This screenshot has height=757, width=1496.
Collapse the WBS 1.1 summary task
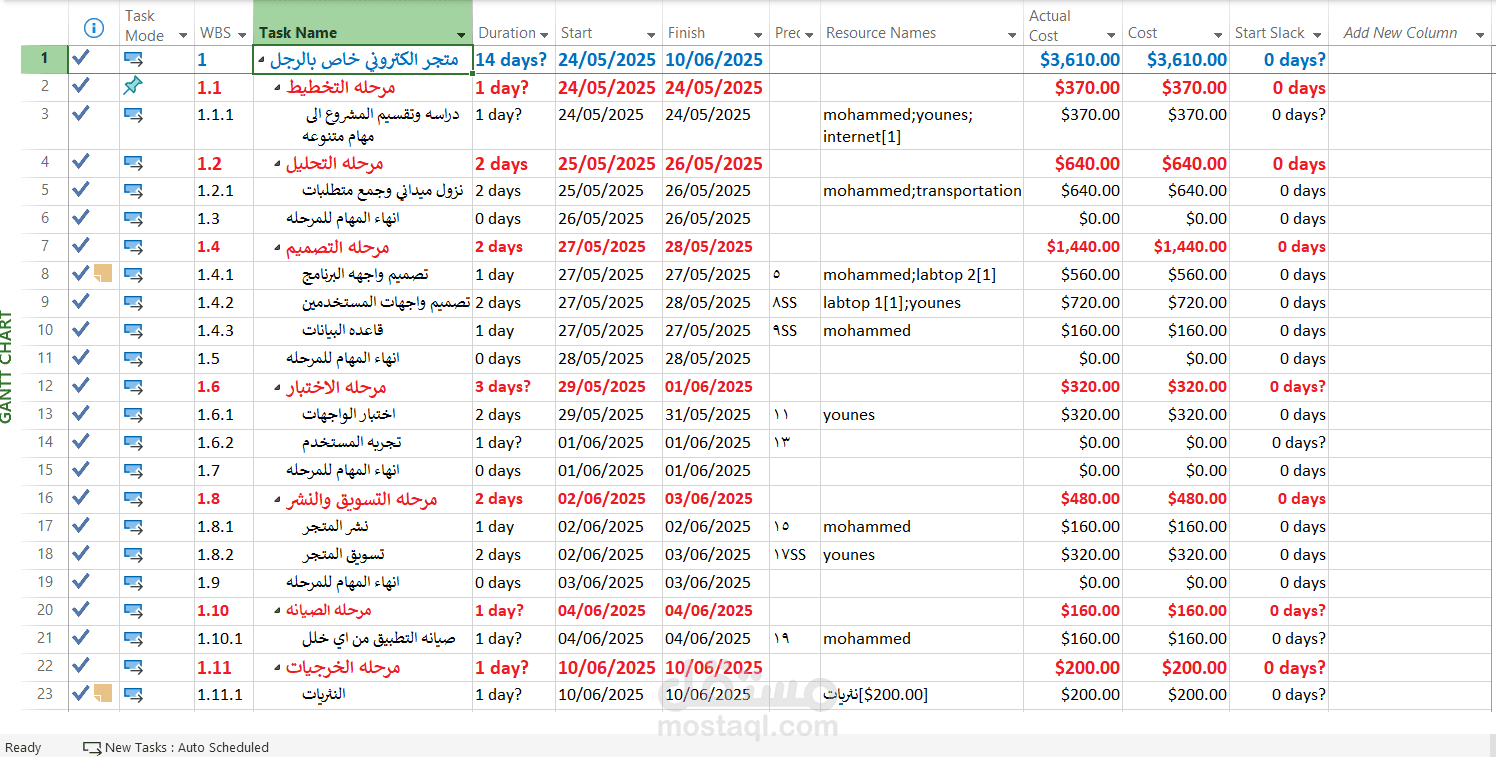(x=278, y=88)
